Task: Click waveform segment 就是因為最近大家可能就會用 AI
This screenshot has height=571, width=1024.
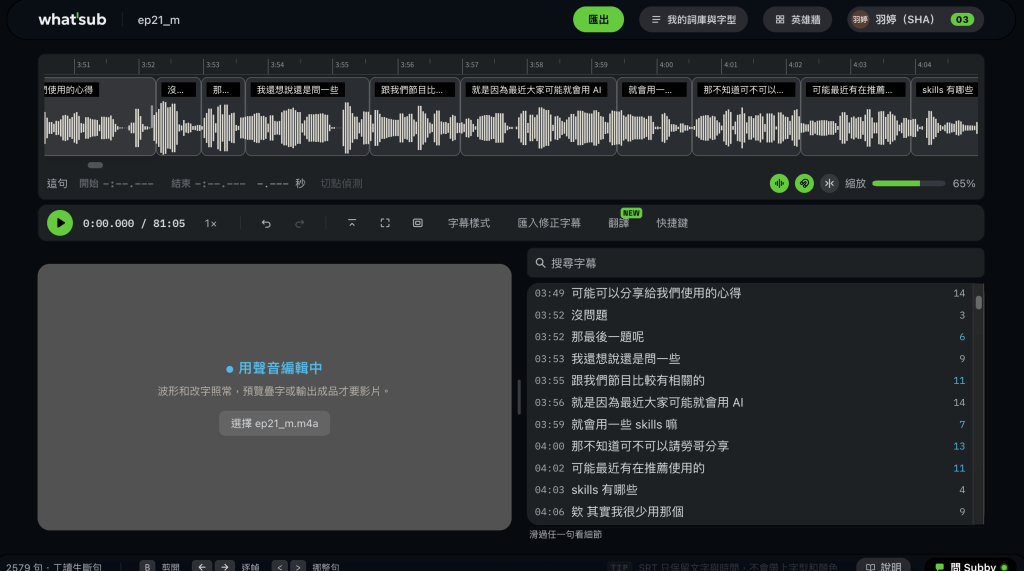Action: tap(539, 116)
